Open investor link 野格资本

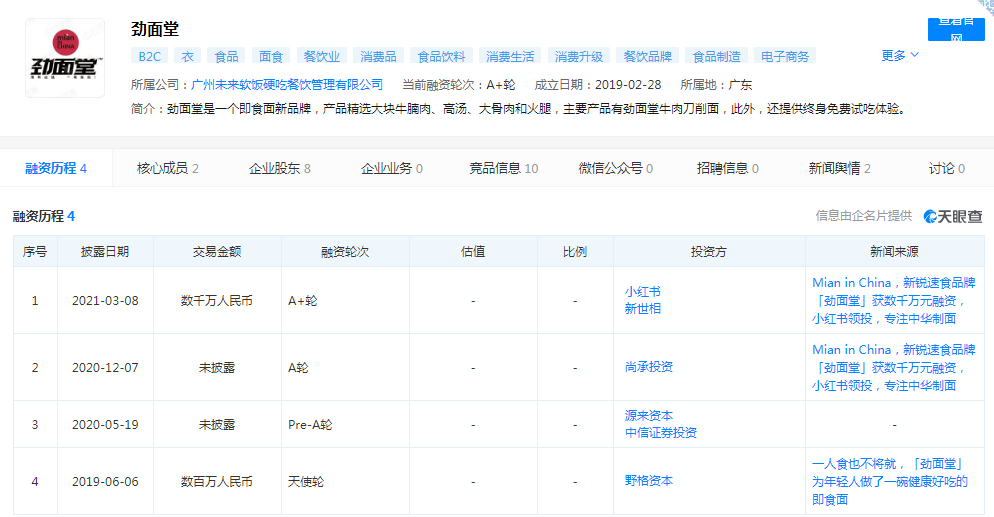[649, 481]
